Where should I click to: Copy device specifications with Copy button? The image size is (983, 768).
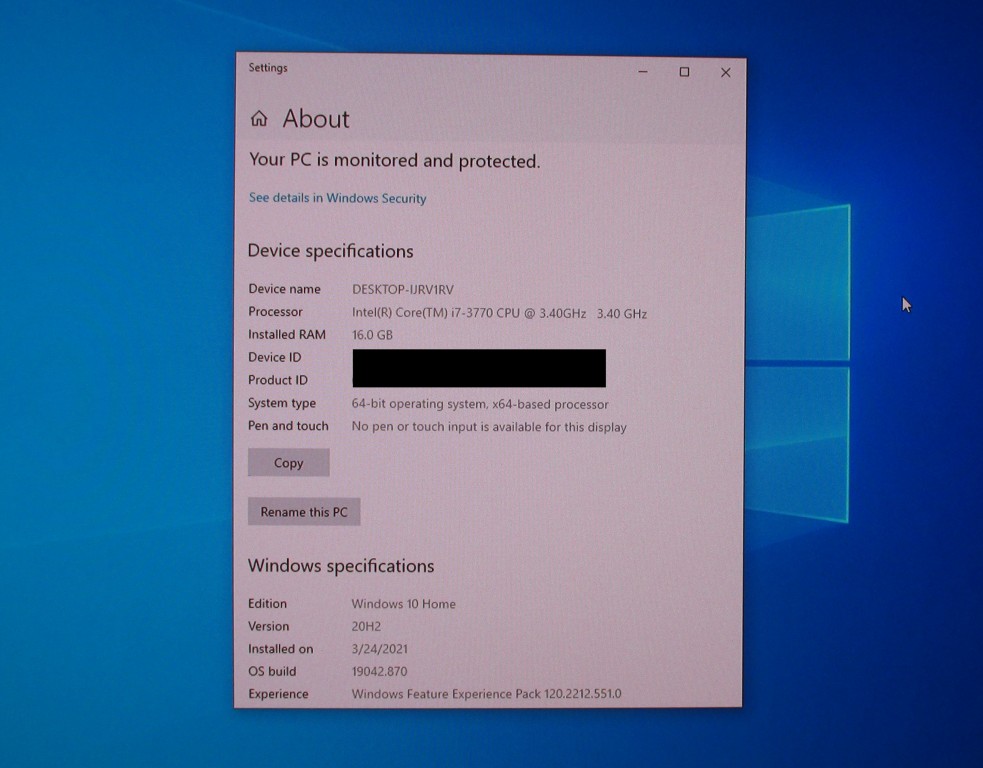click(x=288, y=463)
